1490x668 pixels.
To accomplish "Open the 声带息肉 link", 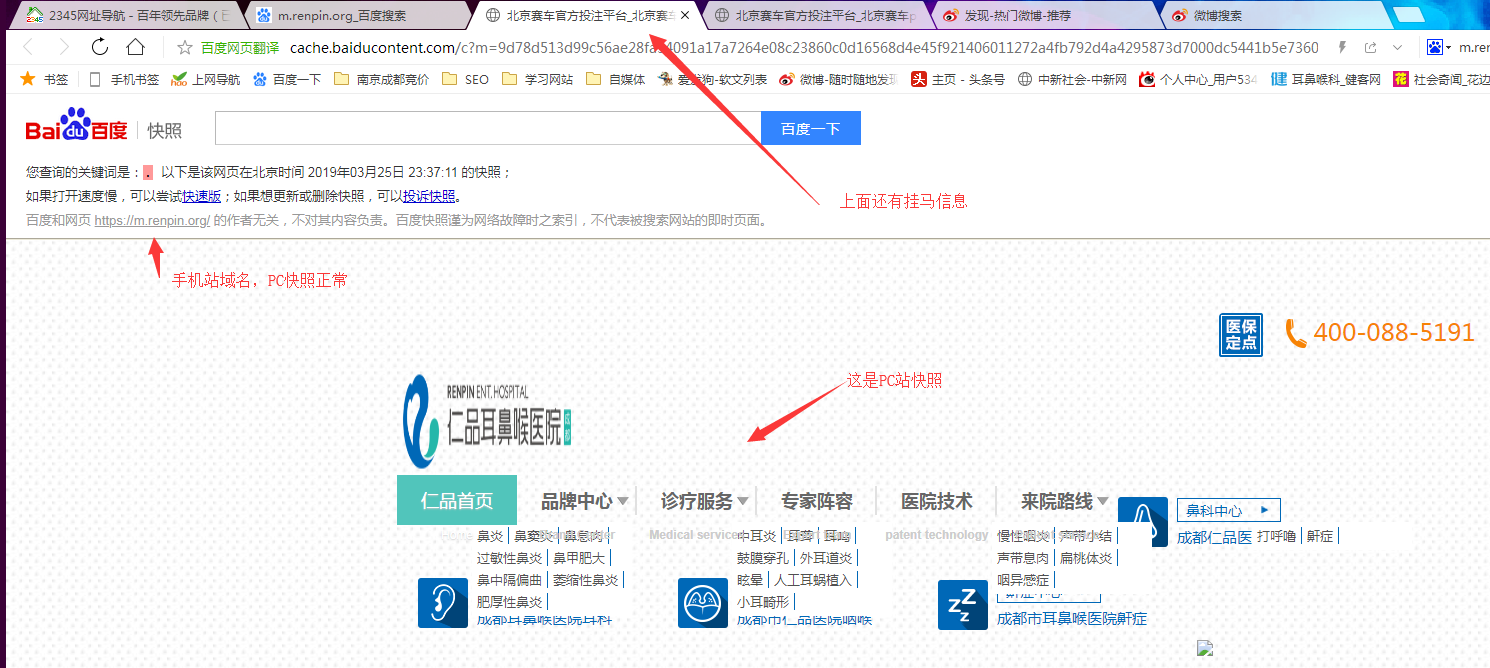I will coord(1023,558).
